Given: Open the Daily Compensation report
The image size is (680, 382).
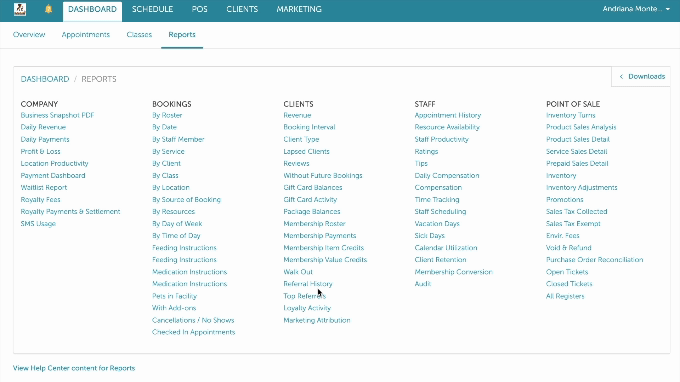Looking at the screenshot, I should point(447,176).
